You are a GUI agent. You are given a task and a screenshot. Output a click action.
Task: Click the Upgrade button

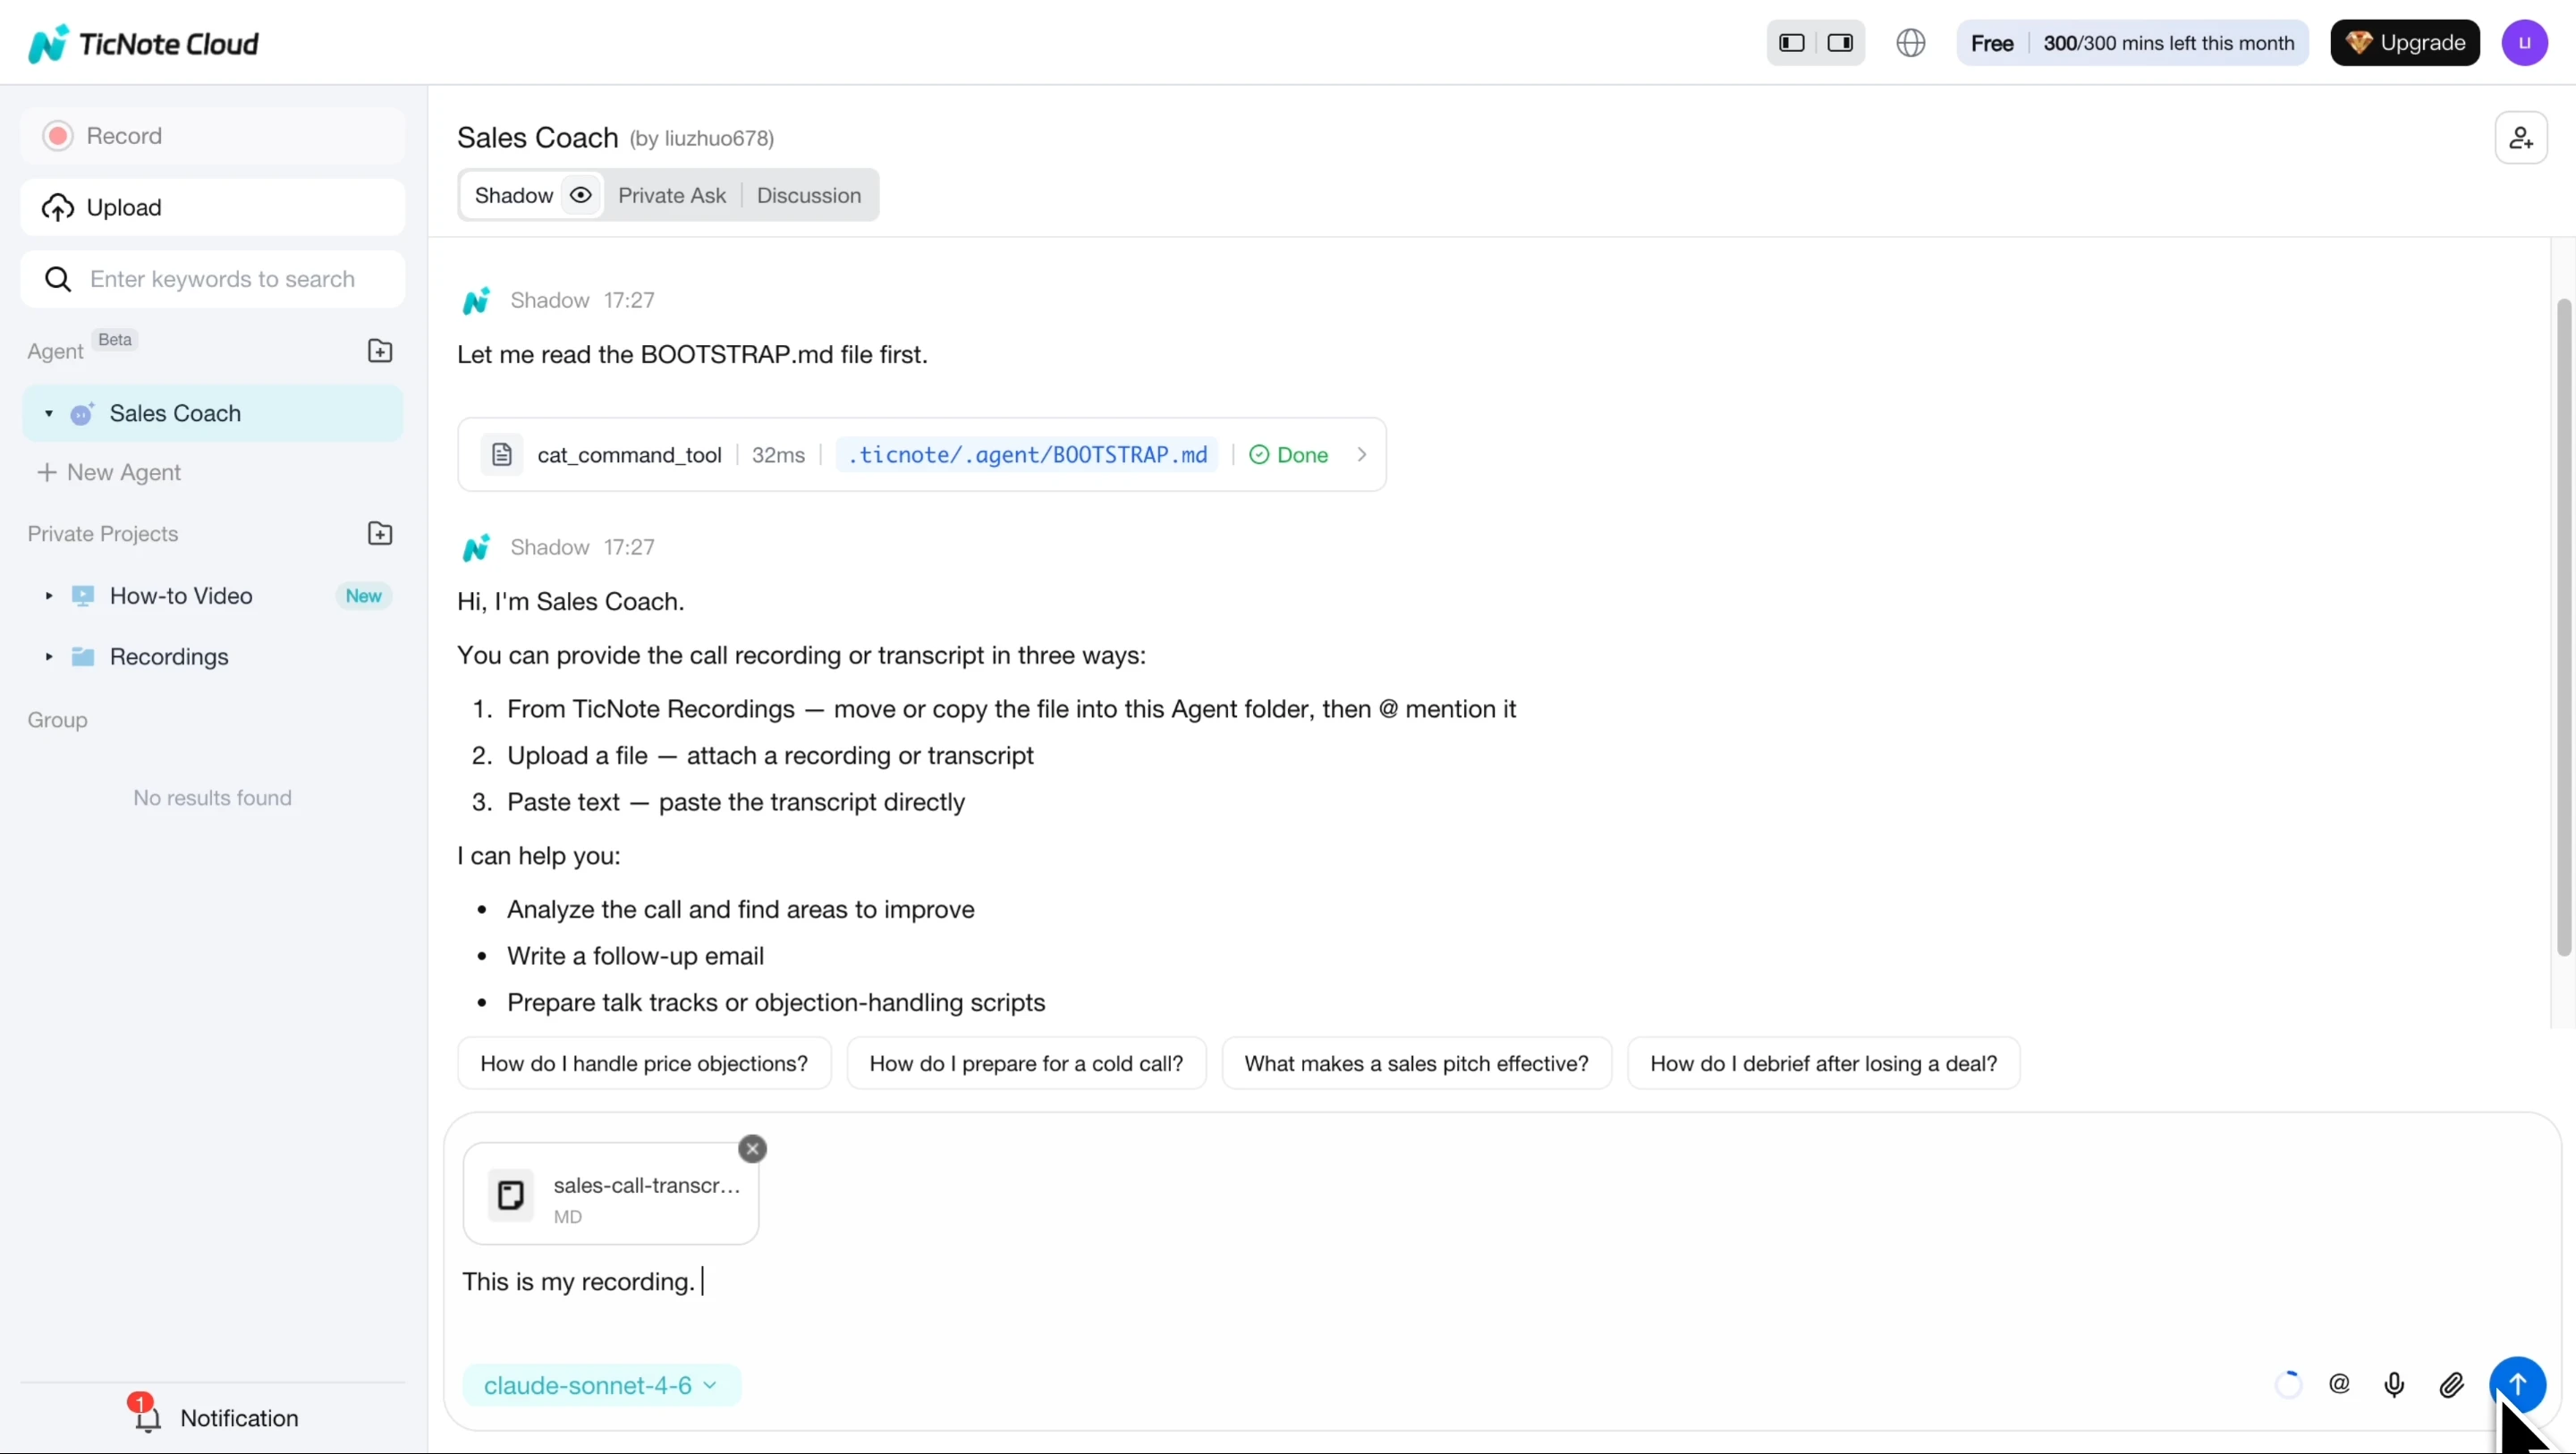(x=2405, y=43)
